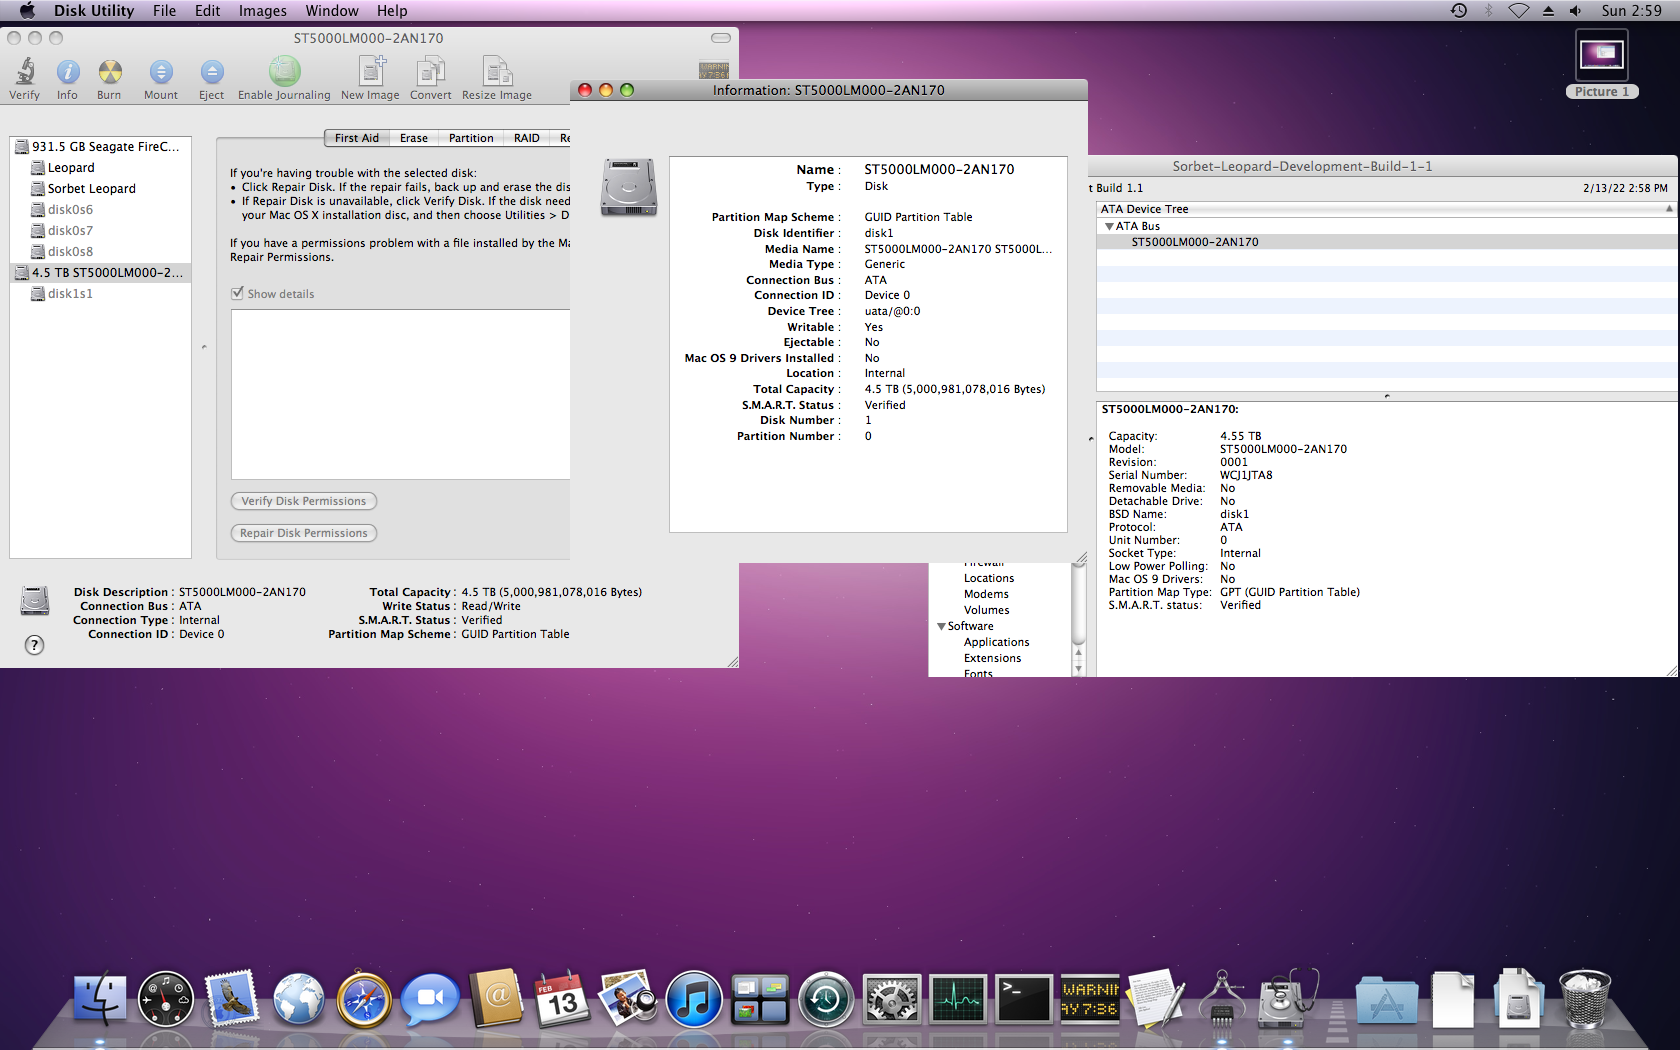The image size is (1680, 1050).
Task: Select the disk0s7 partition
Action: (100, 231)
